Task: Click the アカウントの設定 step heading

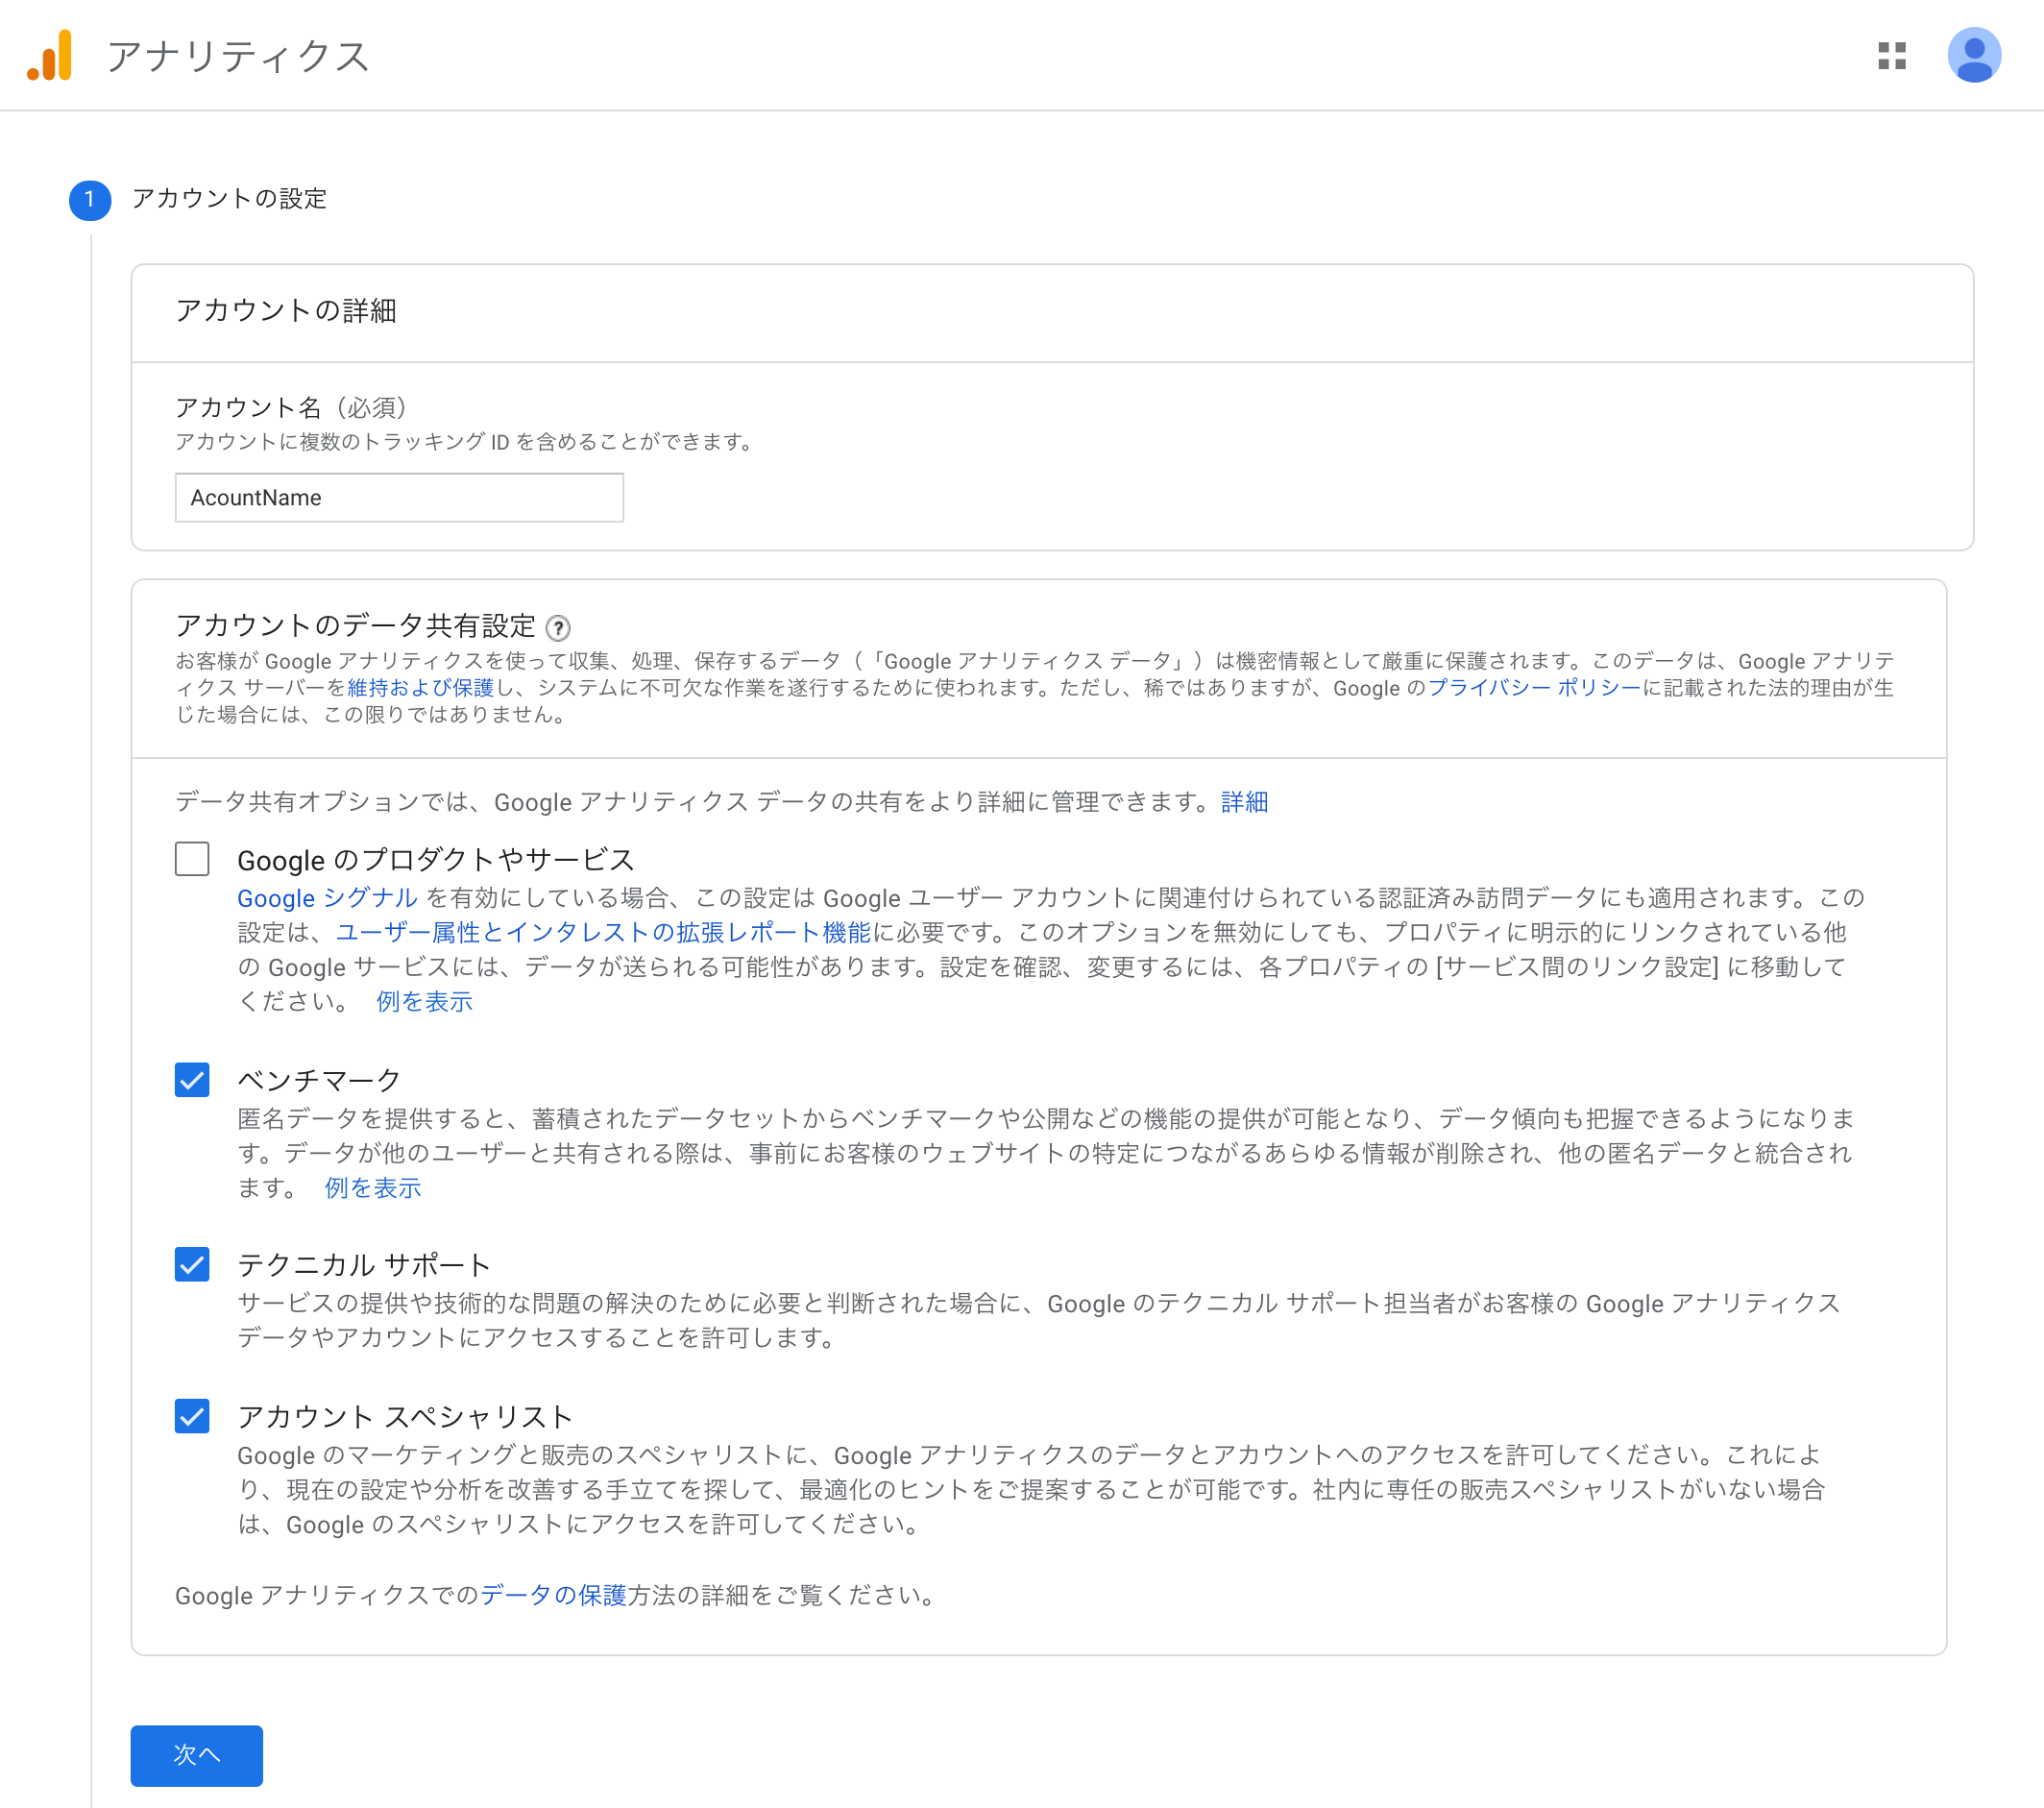Action: point(229,199)
